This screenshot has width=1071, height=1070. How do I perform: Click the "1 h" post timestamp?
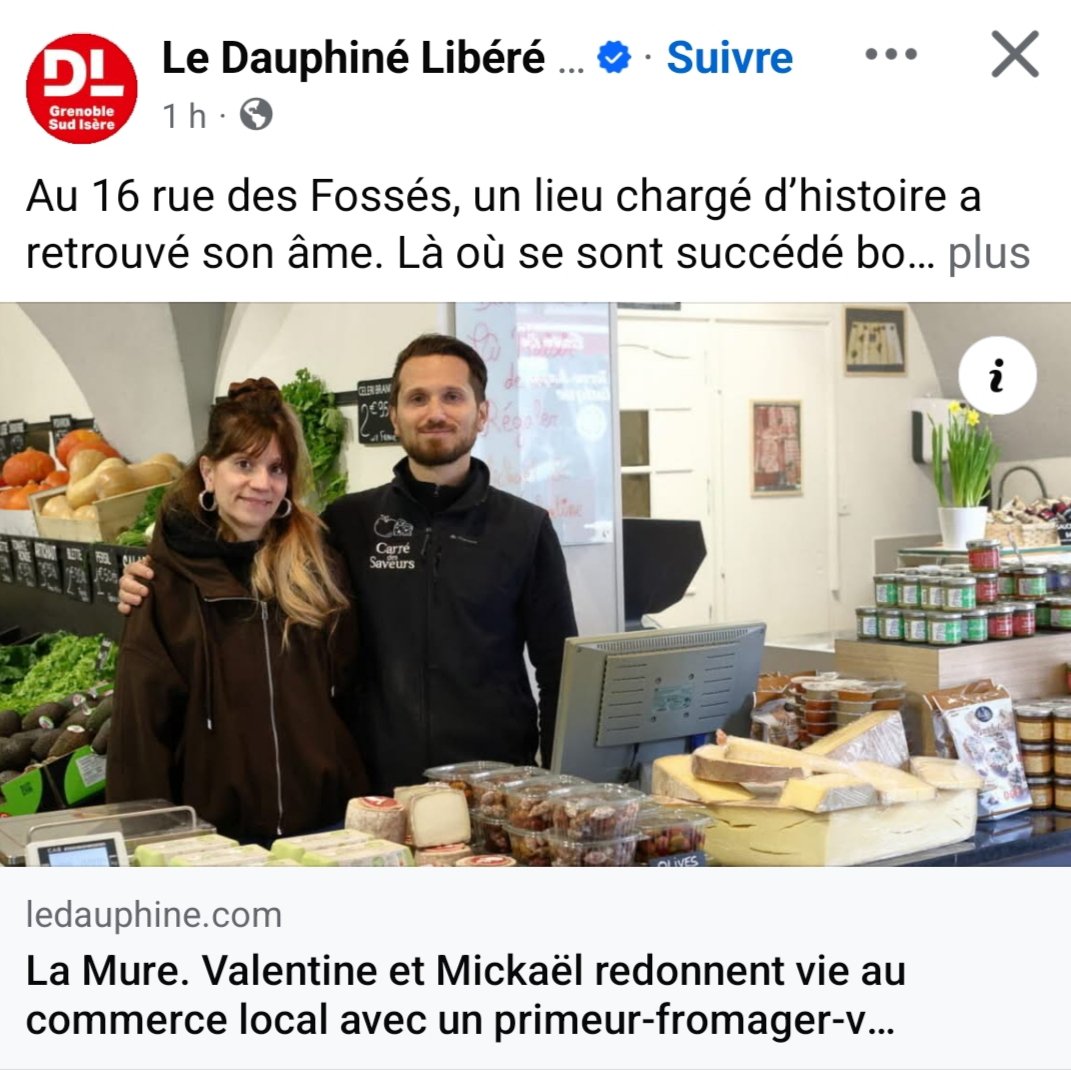(184, 115)
